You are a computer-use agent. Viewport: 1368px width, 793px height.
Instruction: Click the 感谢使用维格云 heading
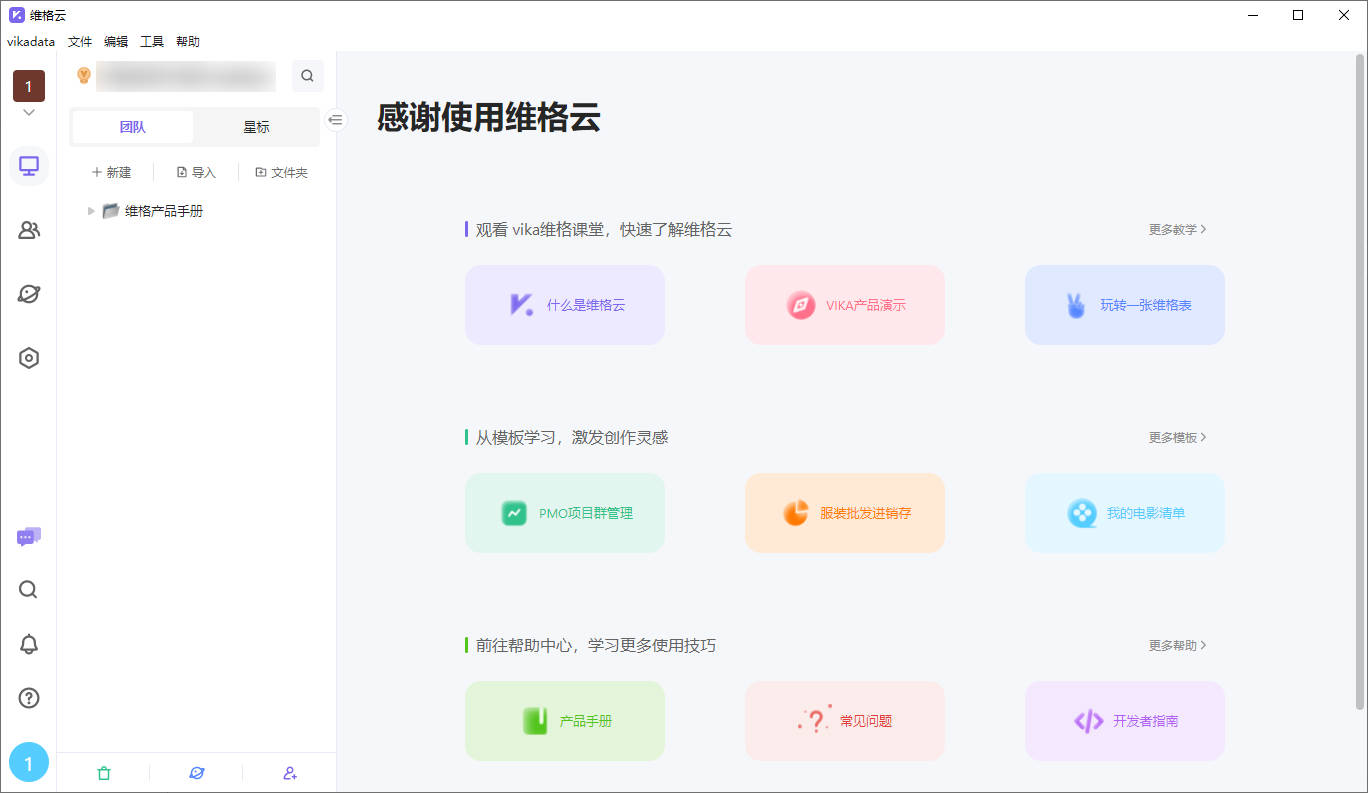489,117
